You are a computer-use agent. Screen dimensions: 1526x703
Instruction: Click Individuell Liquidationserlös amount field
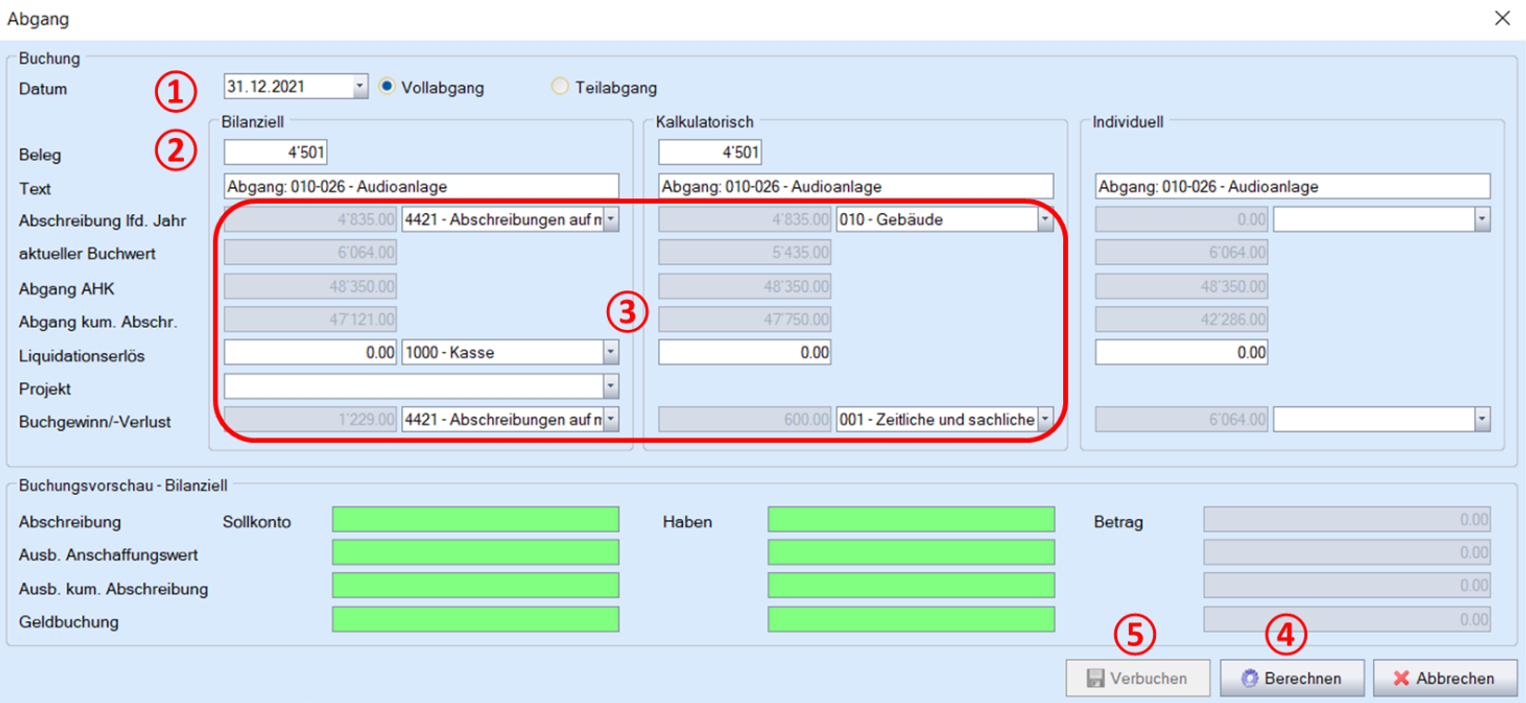(x=1182, y=352)
